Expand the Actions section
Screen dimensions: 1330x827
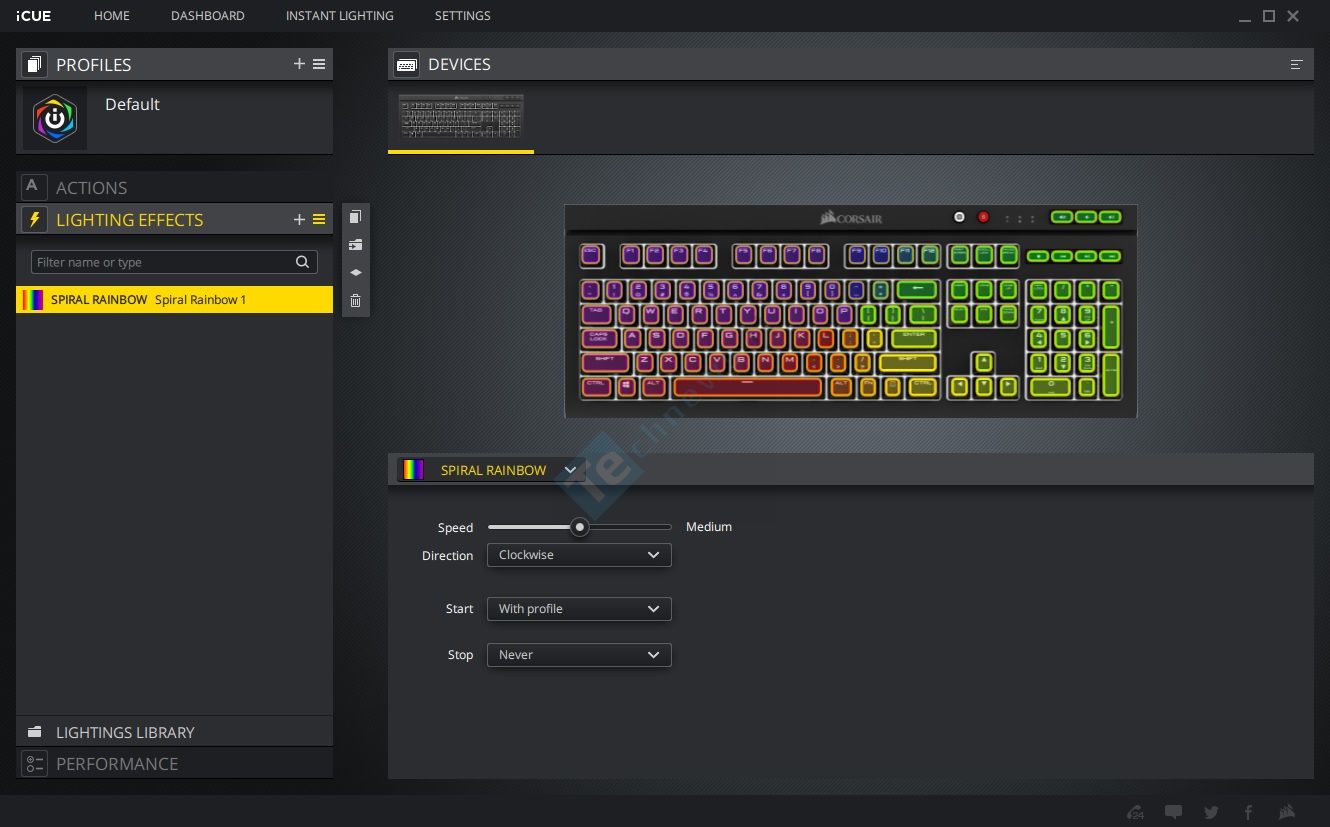(174, 187)
